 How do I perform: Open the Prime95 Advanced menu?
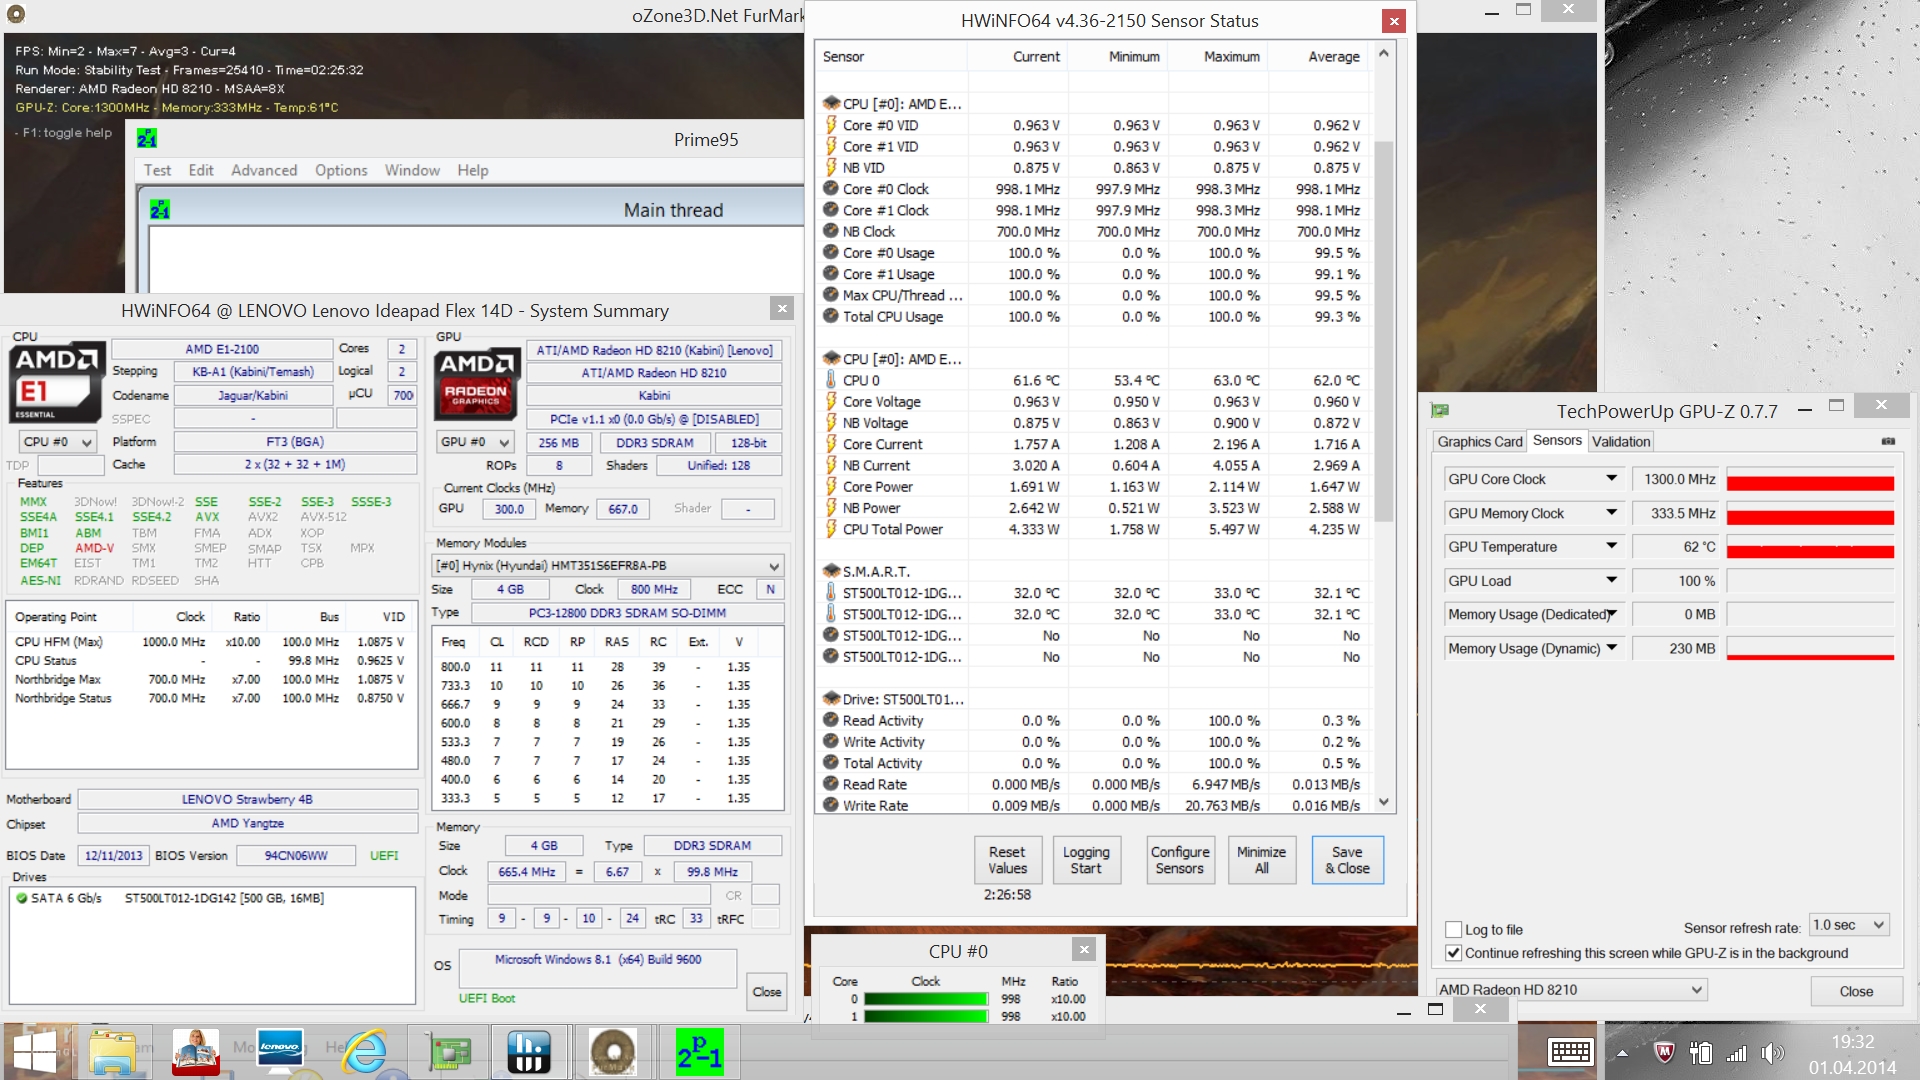pos(264,170)
